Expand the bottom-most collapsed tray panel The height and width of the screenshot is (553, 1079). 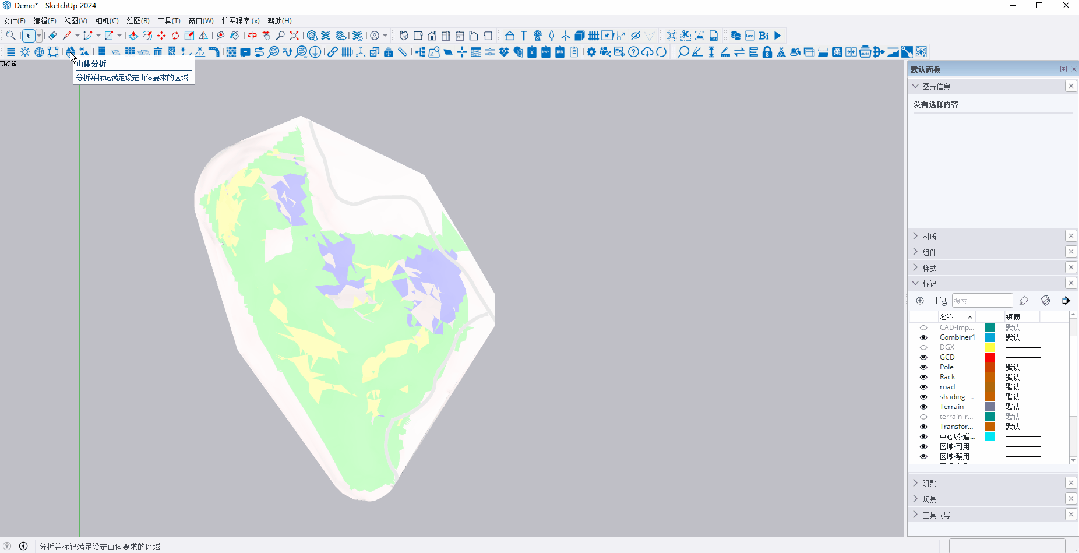[x=916, y=514]
